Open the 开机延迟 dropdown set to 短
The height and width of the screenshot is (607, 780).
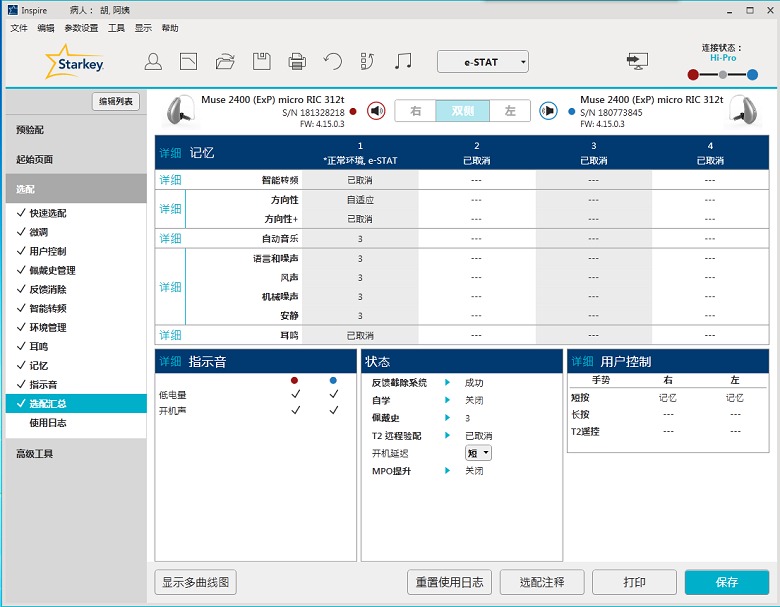(x=479, y=453)
